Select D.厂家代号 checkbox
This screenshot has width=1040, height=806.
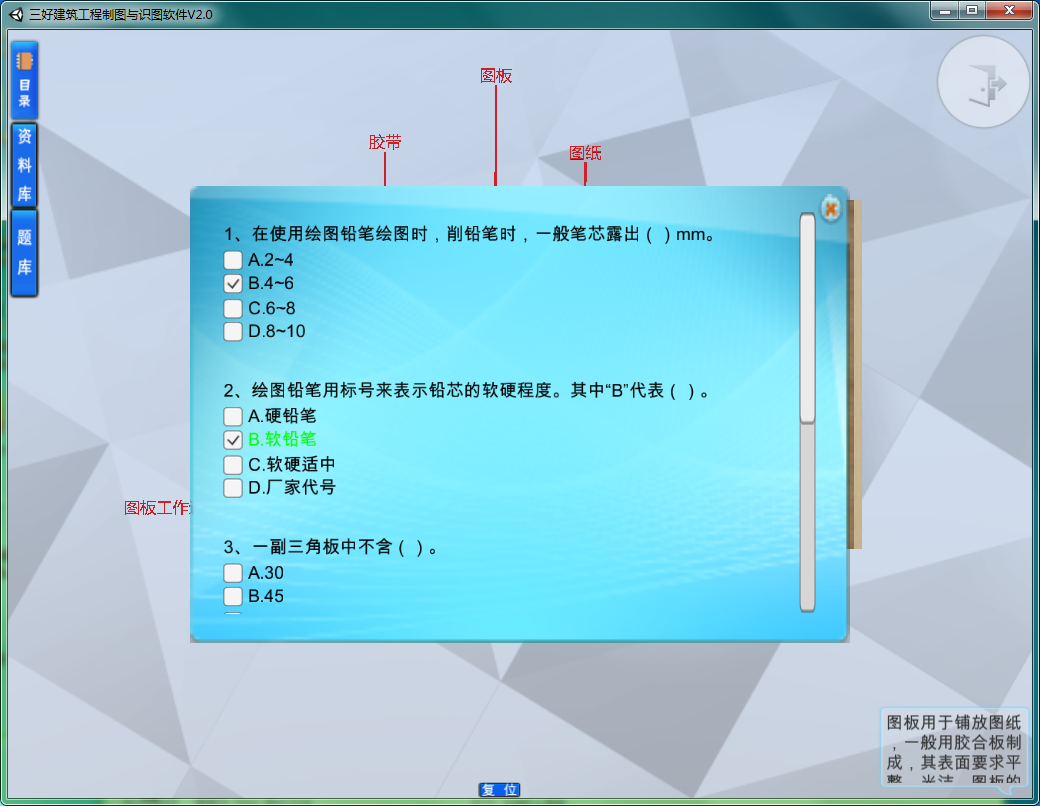click(x=233, y=488)
